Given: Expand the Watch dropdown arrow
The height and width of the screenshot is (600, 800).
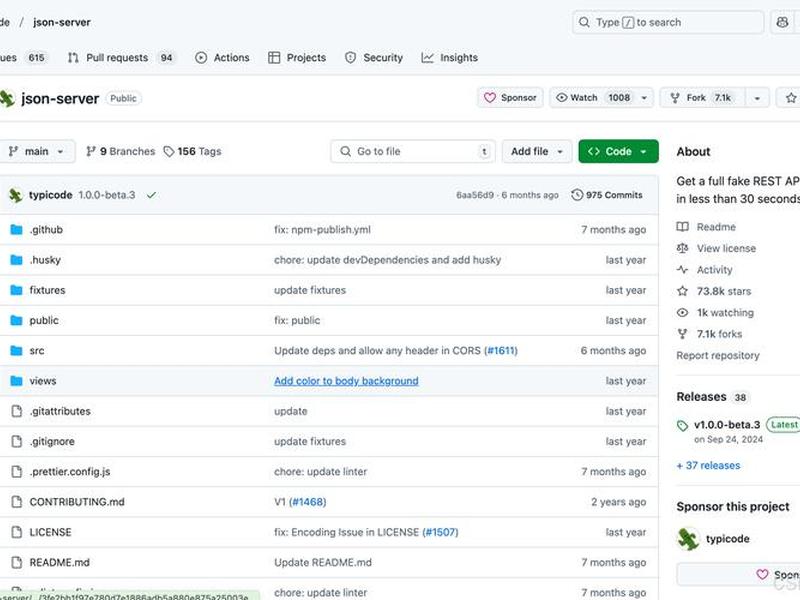Looking at the screenshot, I should pos(644,97).
